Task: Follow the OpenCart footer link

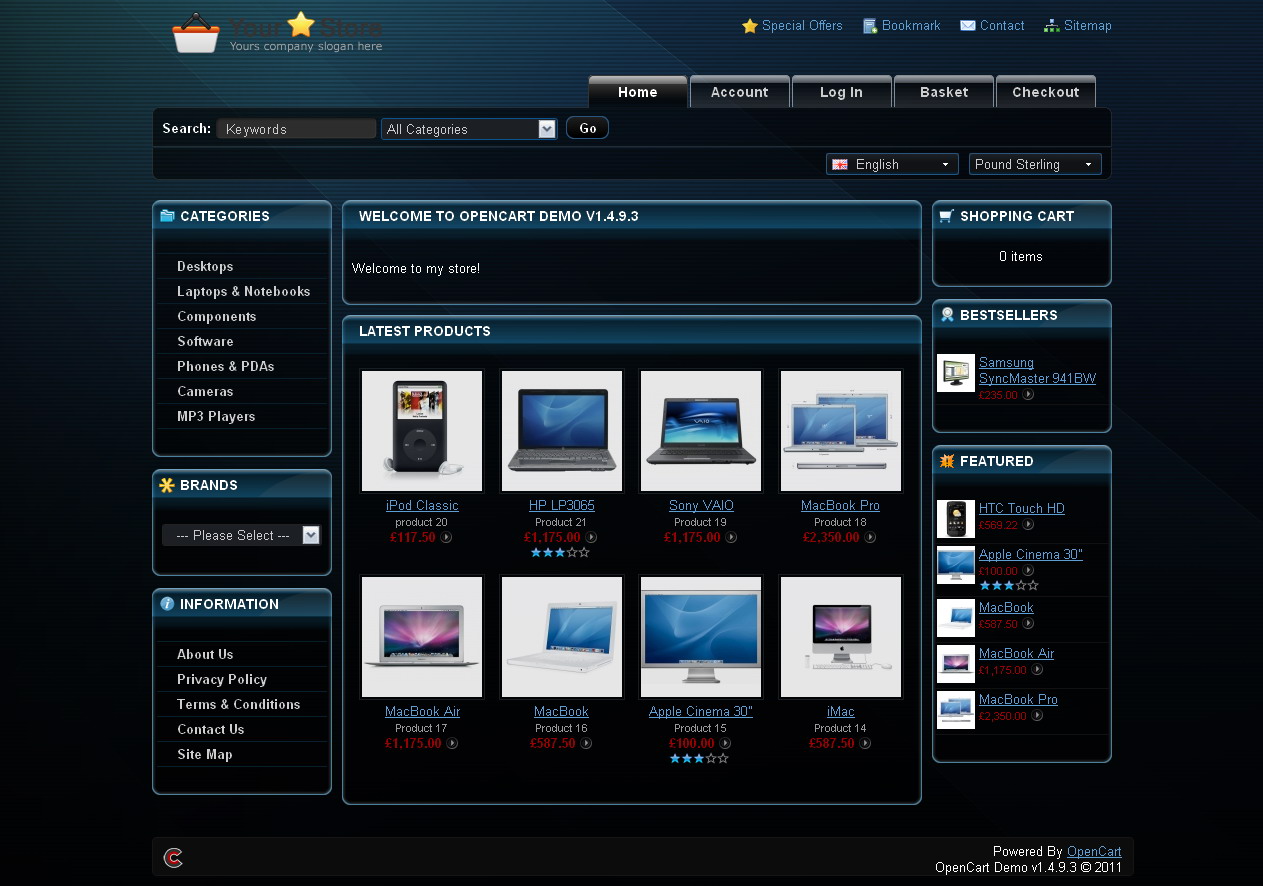Action: [x=1094, y=852]
